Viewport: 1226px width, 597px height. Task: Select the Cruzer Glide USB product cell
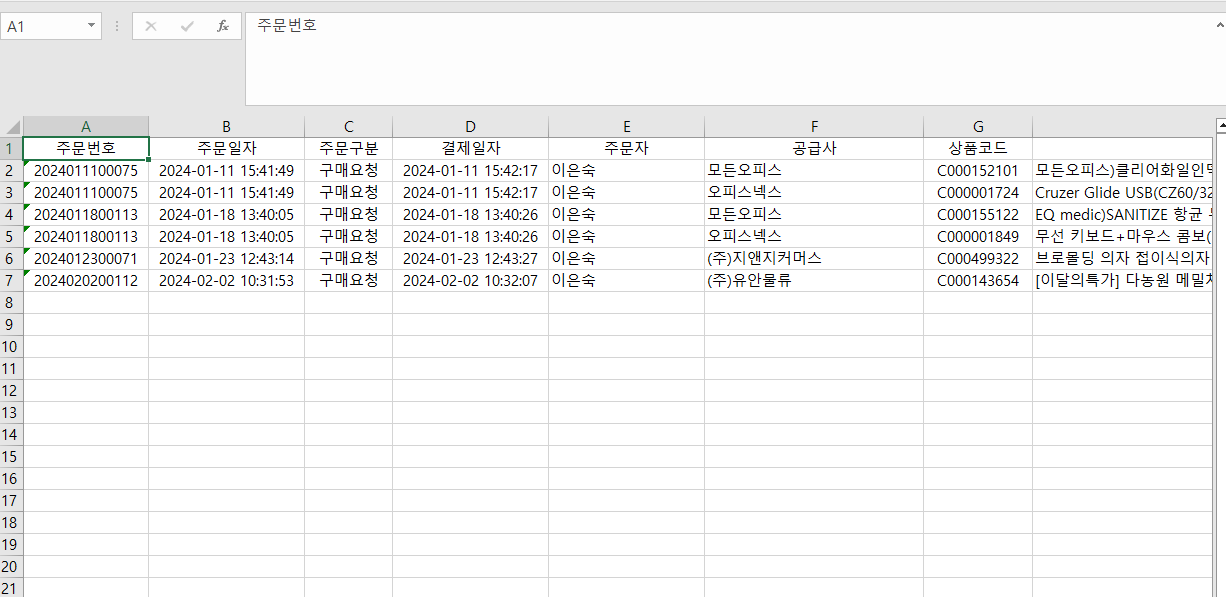pos(1120,193)
